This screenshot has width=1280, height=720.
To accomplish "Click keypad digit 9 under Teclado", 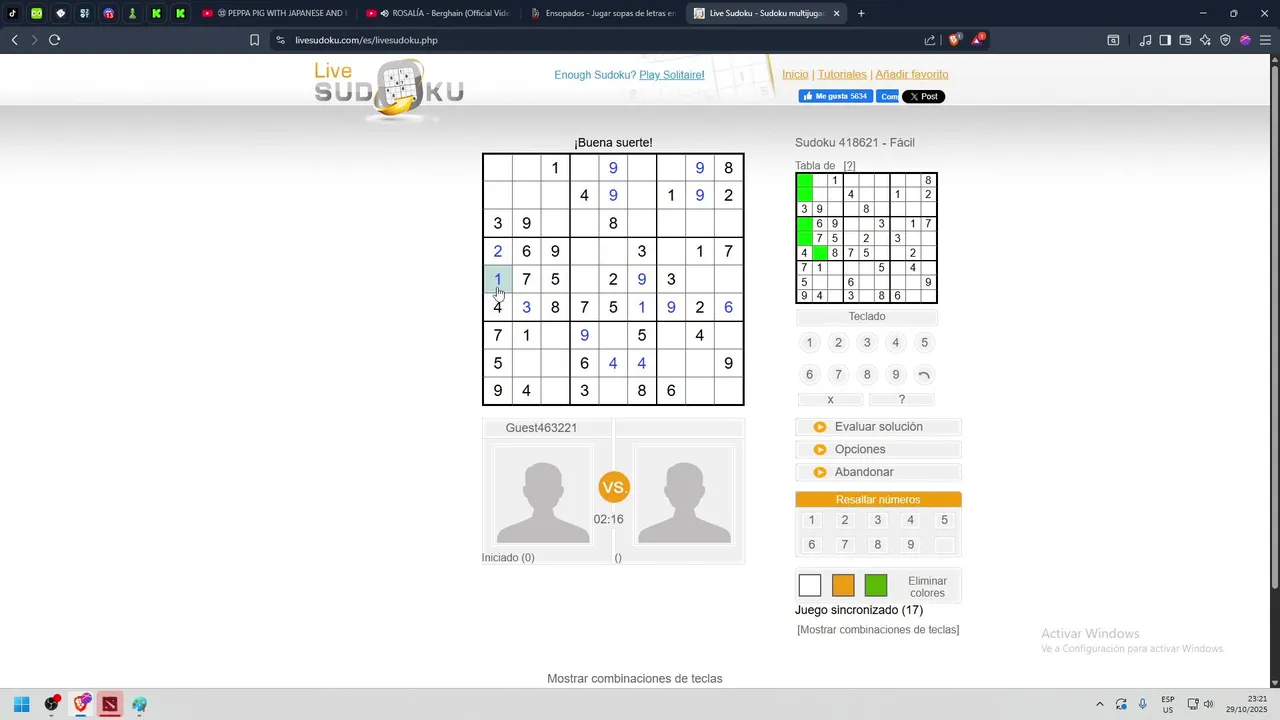I will [x=896, y=375].
